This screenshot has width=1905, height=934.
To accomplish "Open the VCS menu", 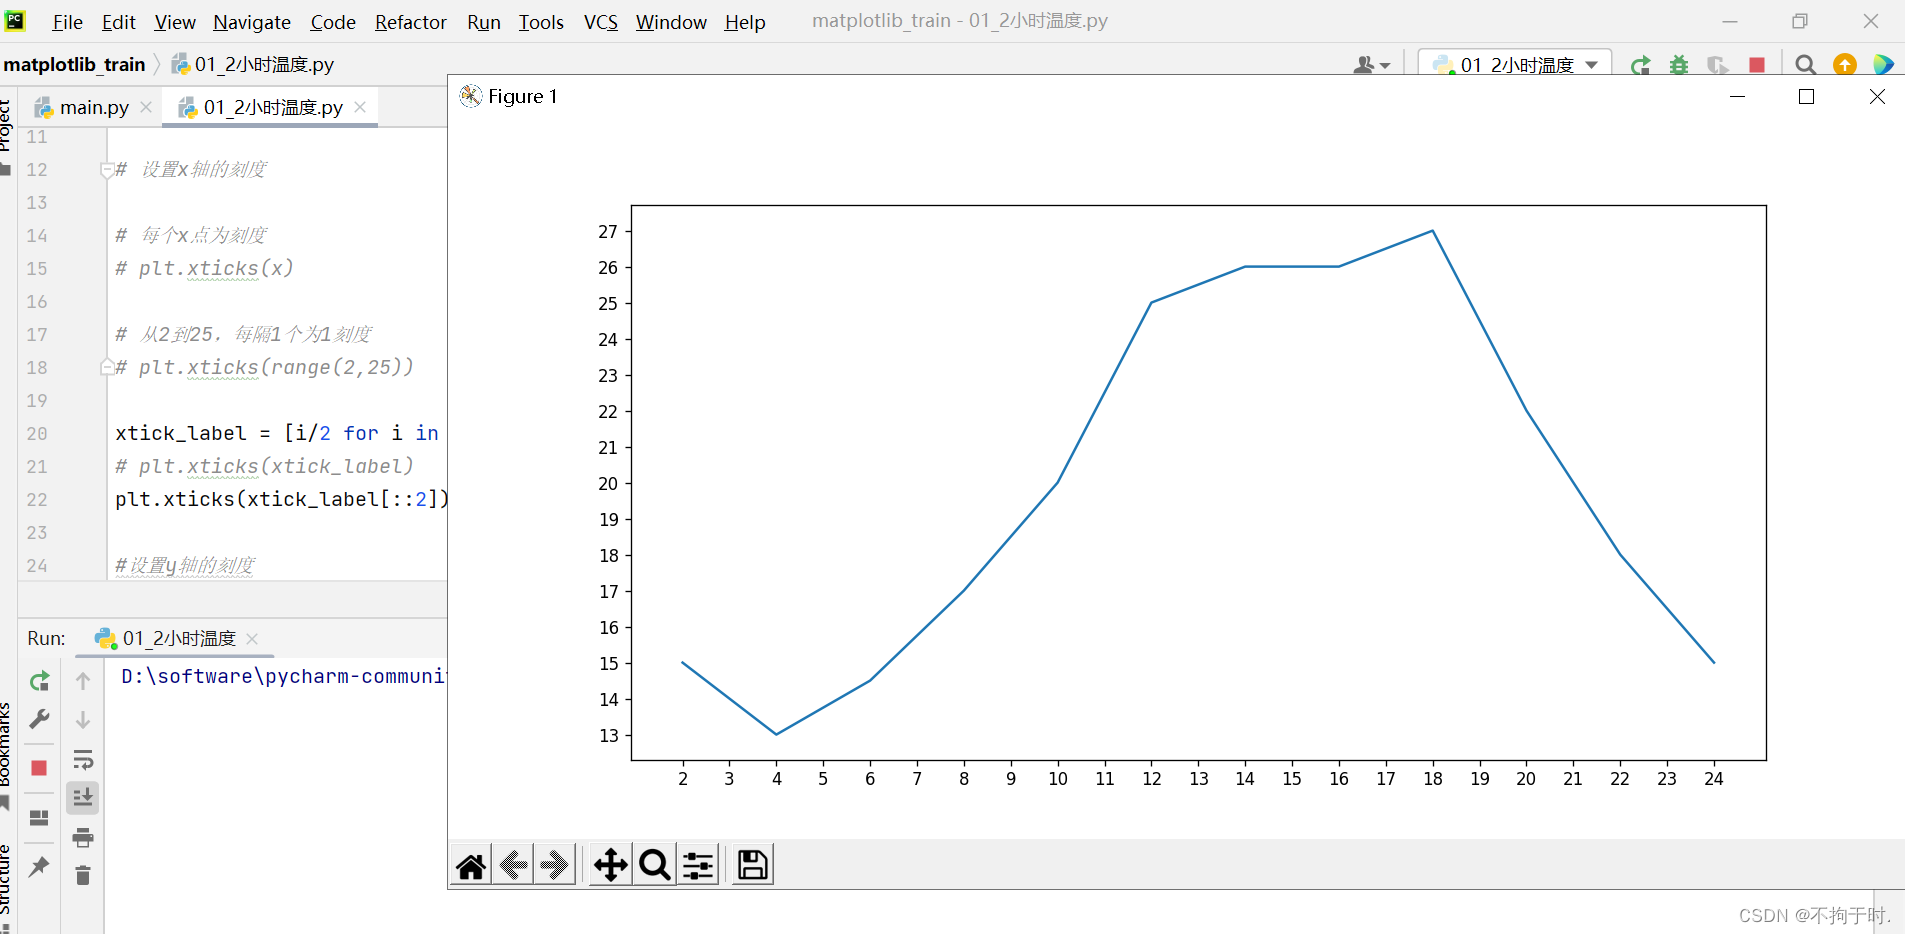I will [601, 22].
